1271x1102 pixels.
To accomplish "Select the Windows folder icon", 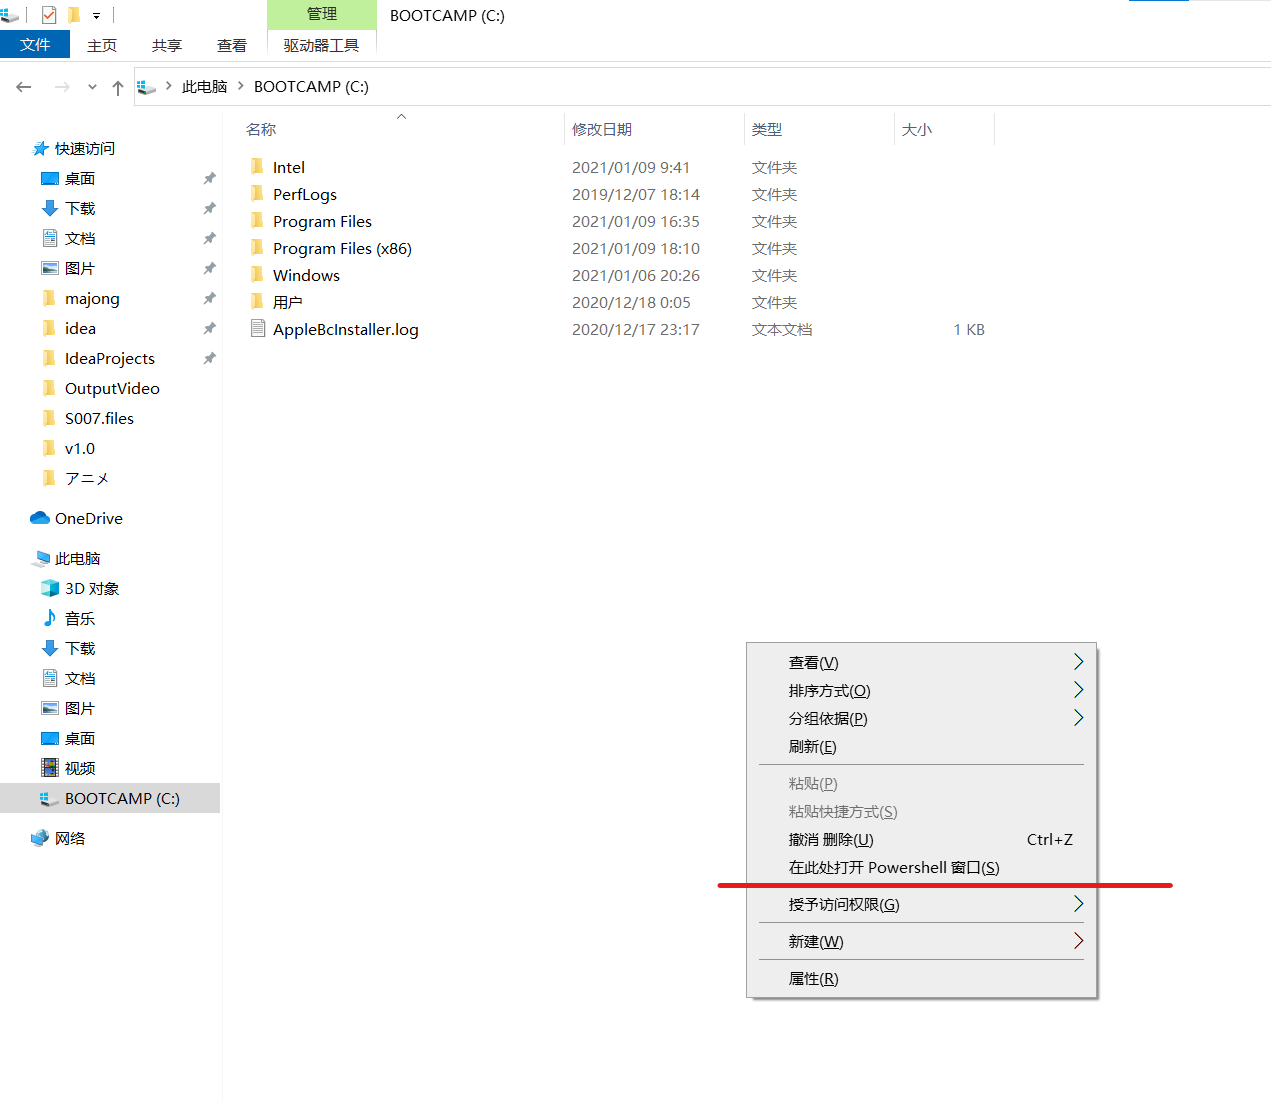I will click(x=258, y=275).
